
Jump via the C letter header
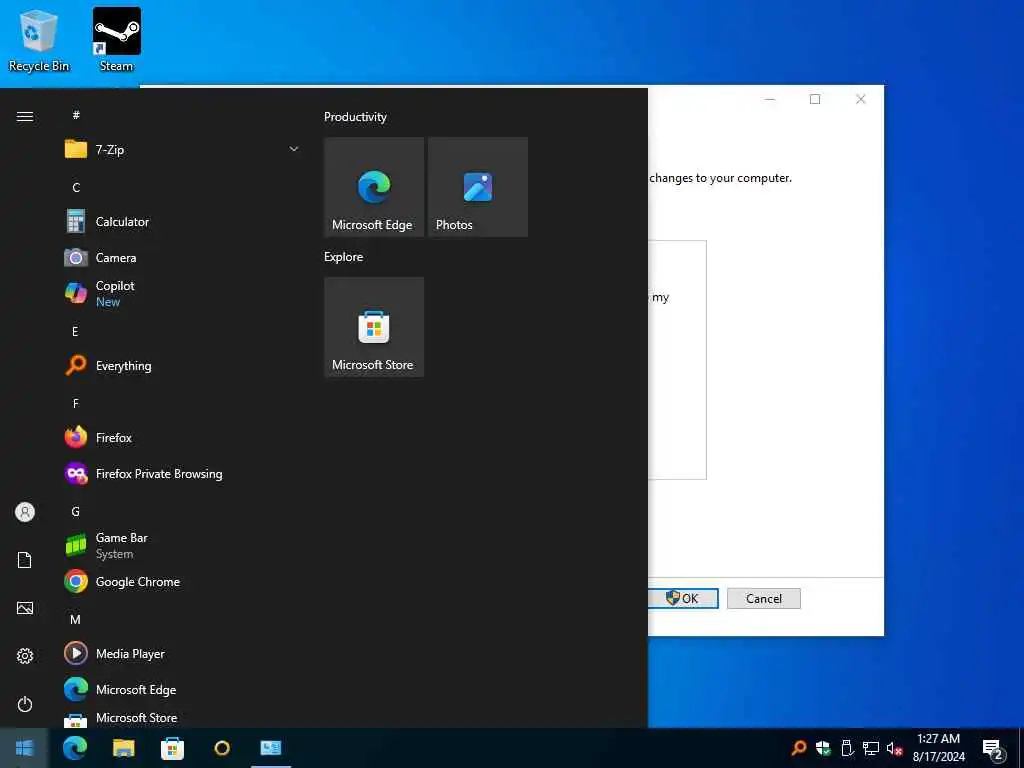(x=76, y=187)
